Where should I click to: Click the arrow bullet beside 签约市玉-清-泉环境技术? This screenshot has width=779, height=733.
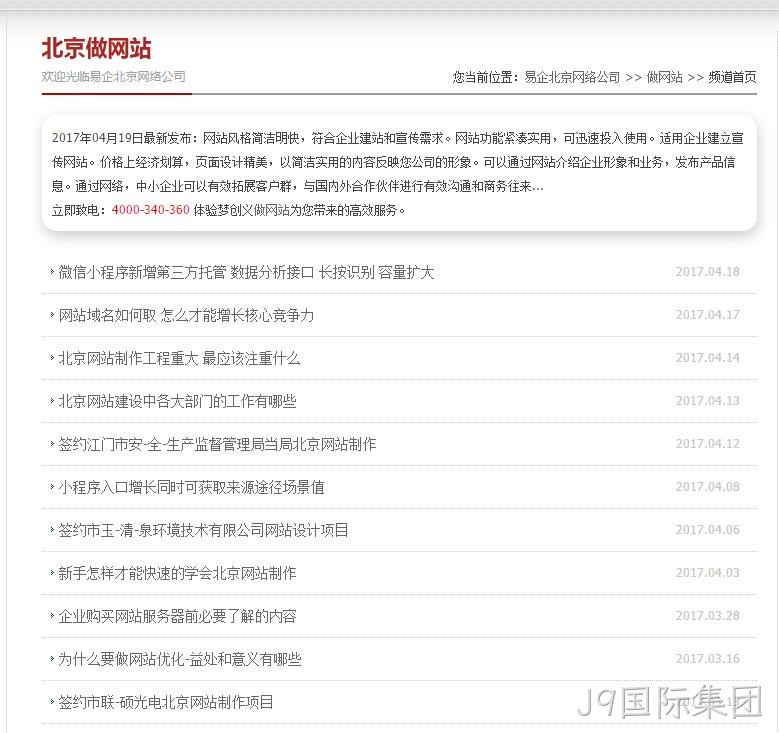(52, 530)
